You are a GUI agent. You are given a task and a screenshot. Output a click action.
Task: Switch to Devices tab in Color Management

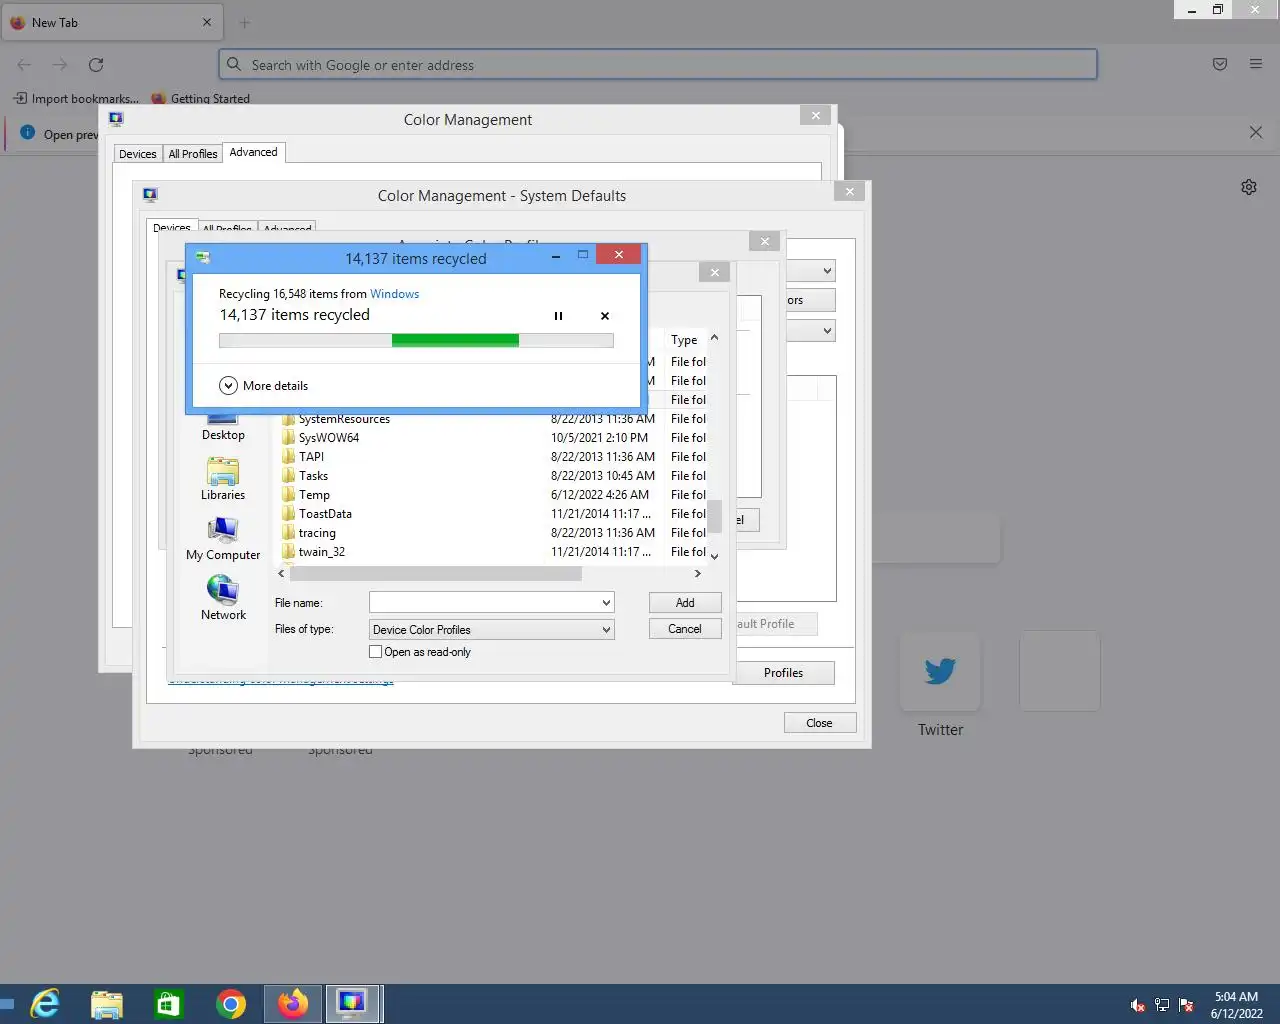click(138, 154)
